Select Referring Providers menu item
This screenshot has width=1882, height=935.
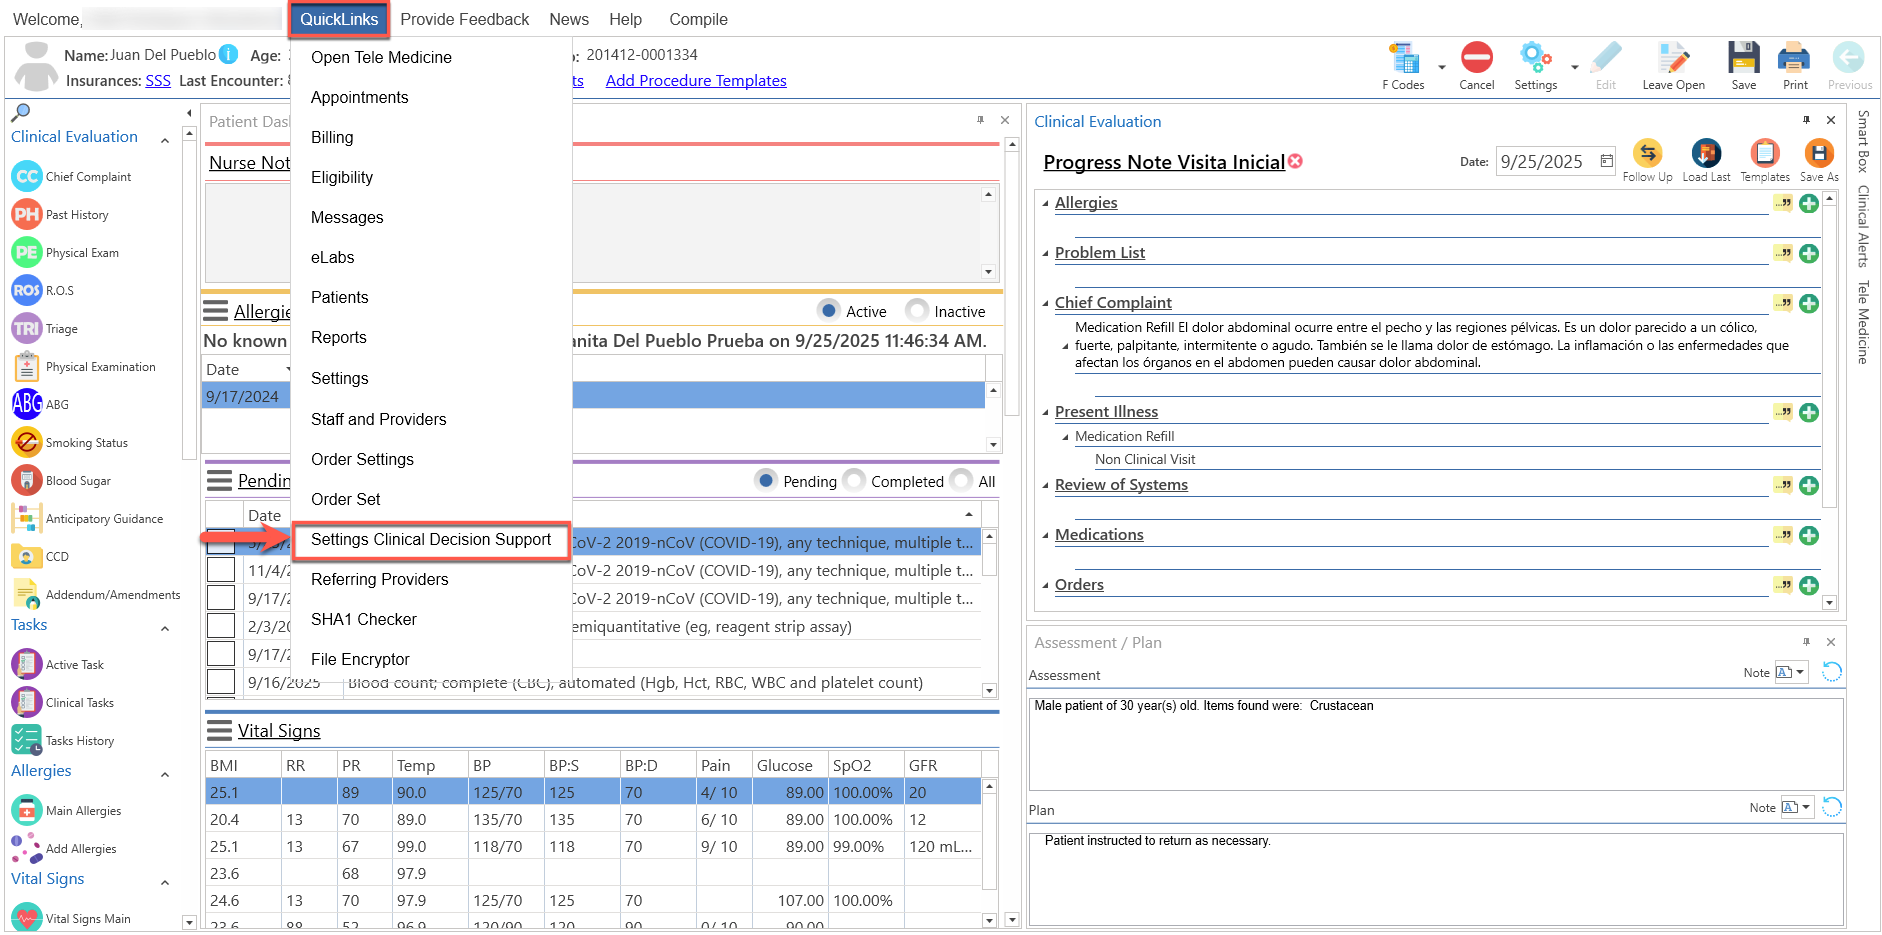(x=380, y=580)
